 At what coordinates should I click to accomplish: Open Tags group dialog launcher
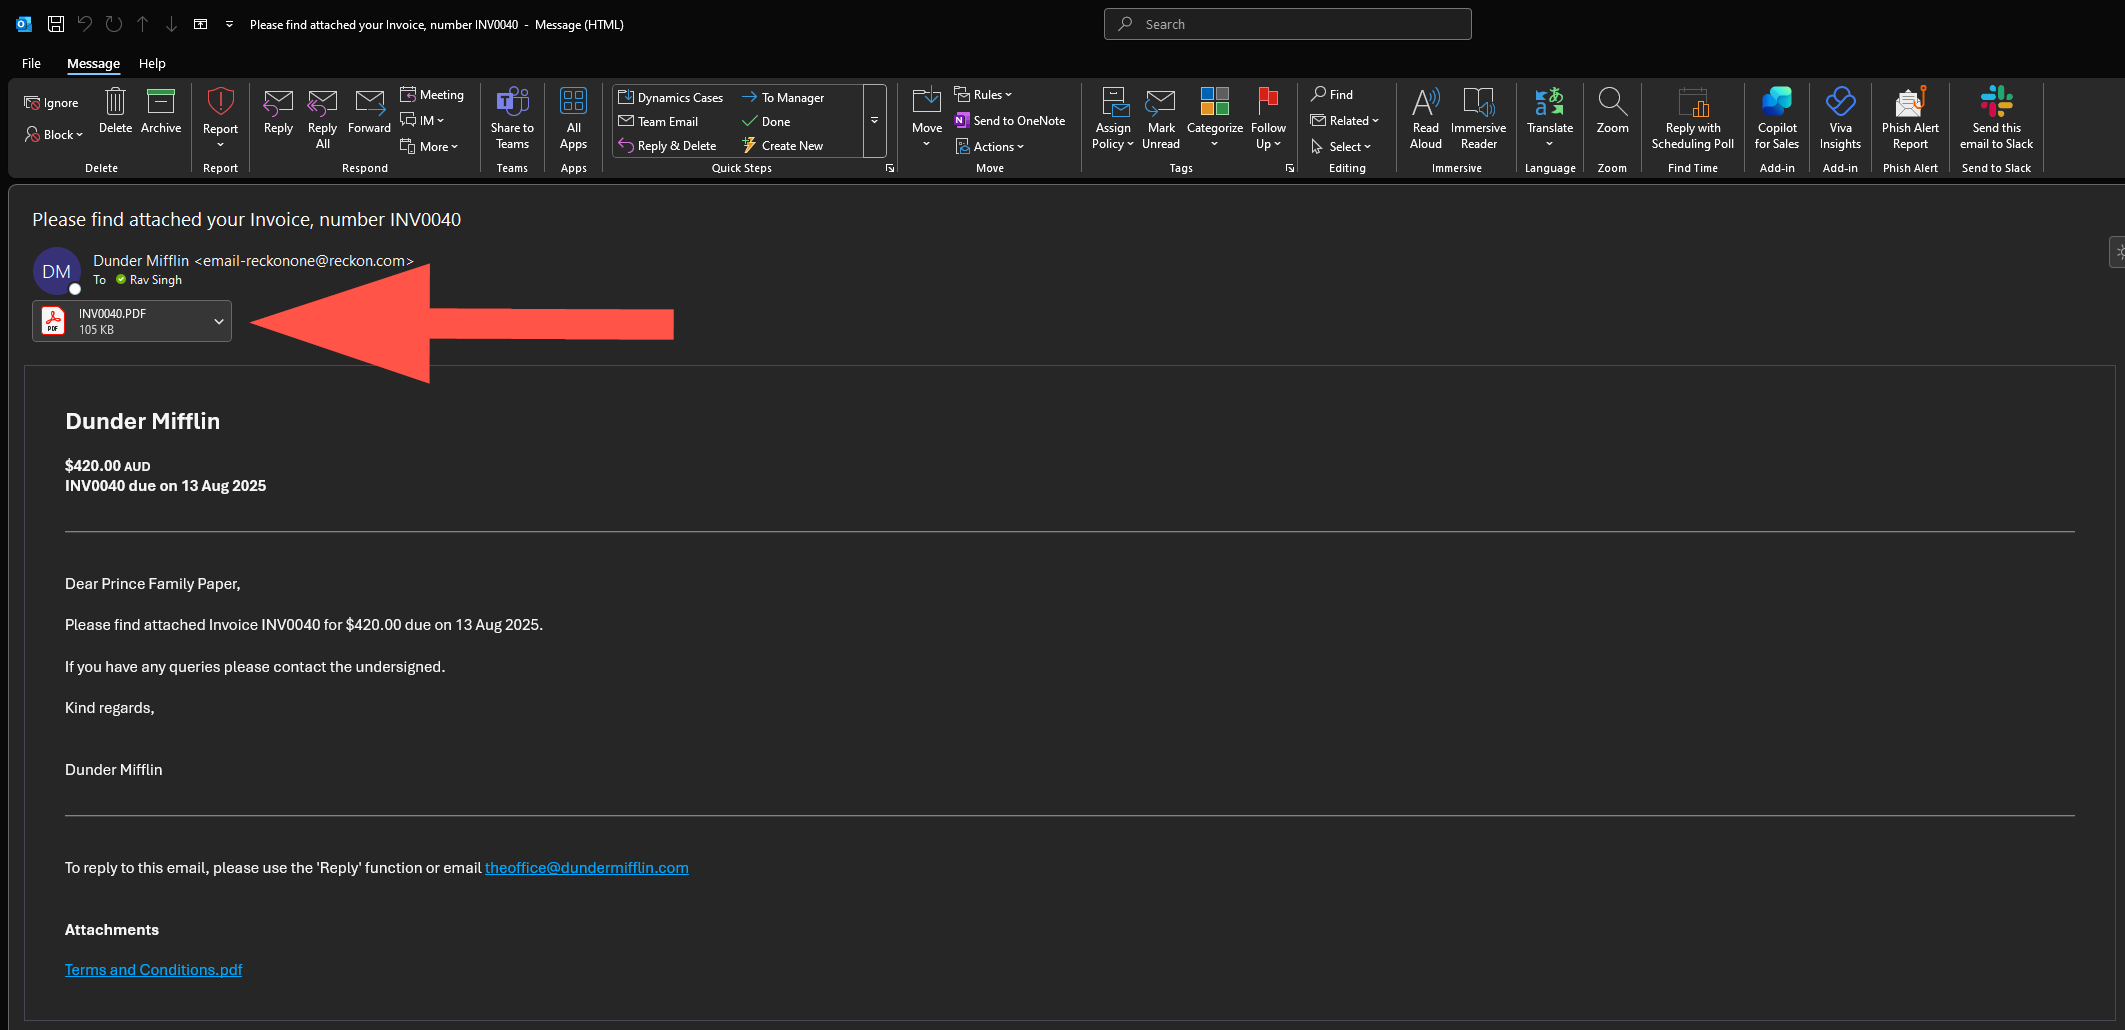point(1289,169)
